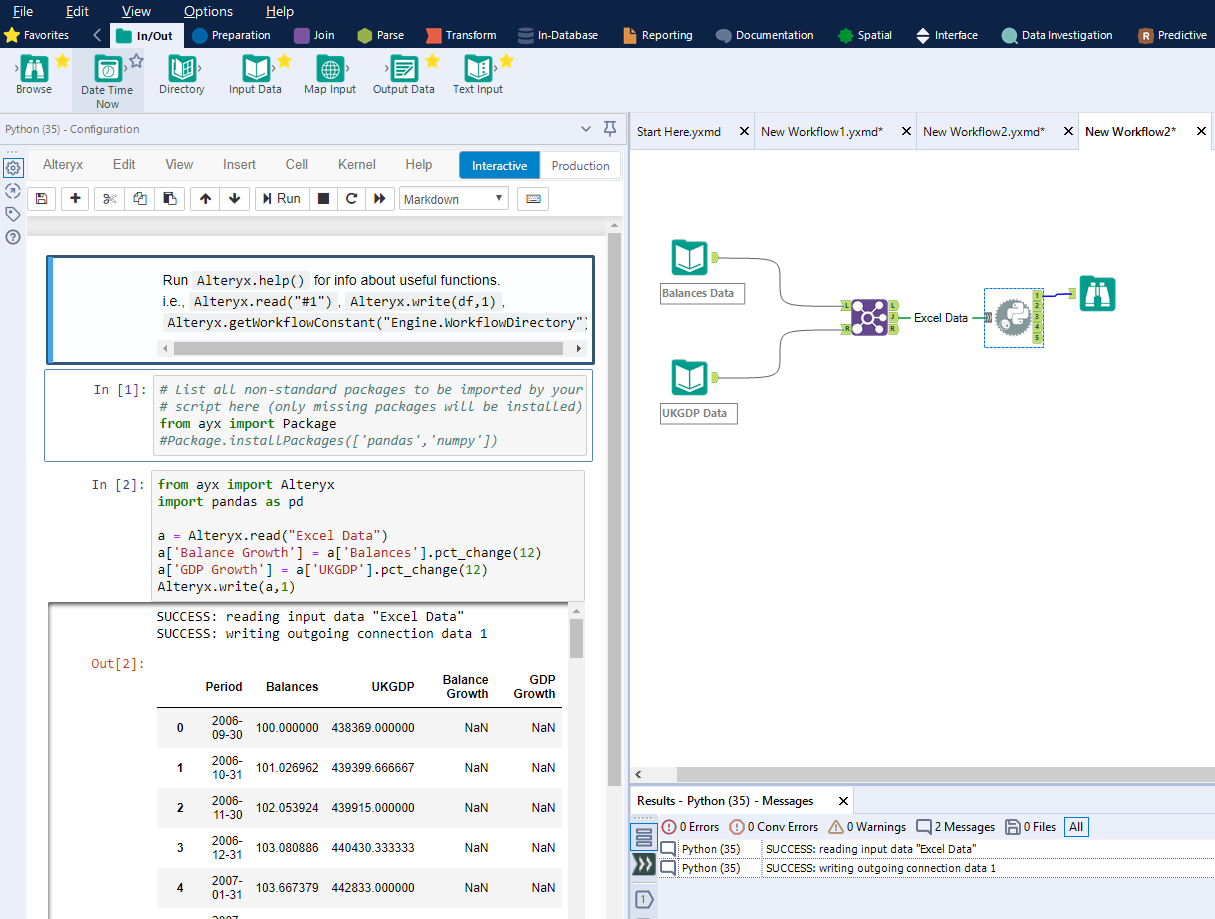Collapse the Python configuration panel header
The image size is (1215, 919).
click(587, 129)
